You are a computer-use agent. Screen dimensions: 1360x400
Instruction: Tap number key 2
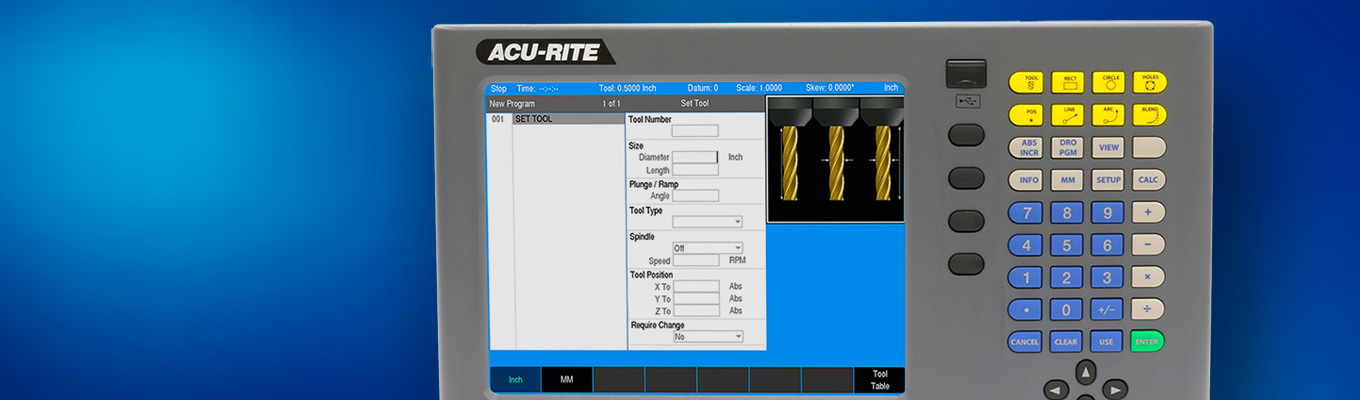click(1067, 277)
